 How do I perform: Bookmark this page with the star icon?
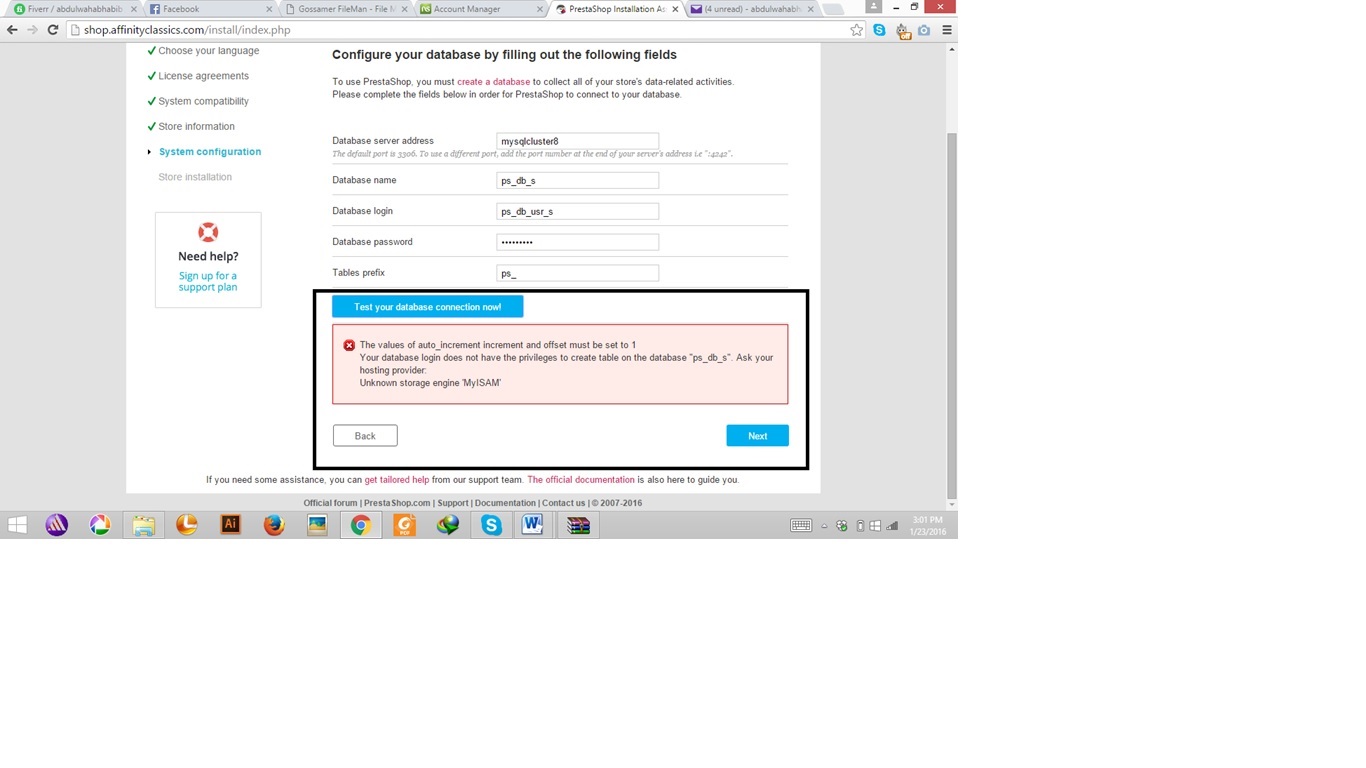coord(856,30)
